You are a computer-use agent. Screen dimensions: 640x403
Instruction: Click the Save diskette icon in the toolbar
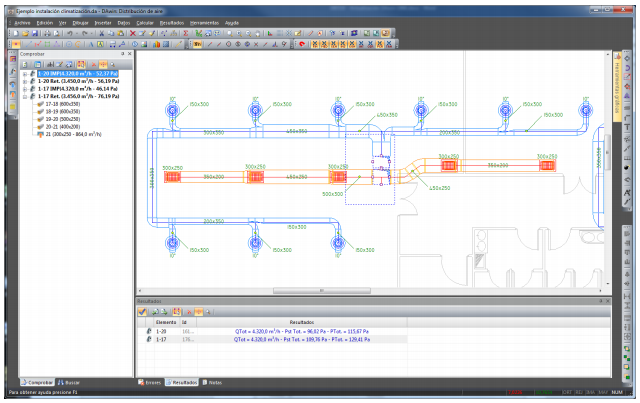pos(35,33)
